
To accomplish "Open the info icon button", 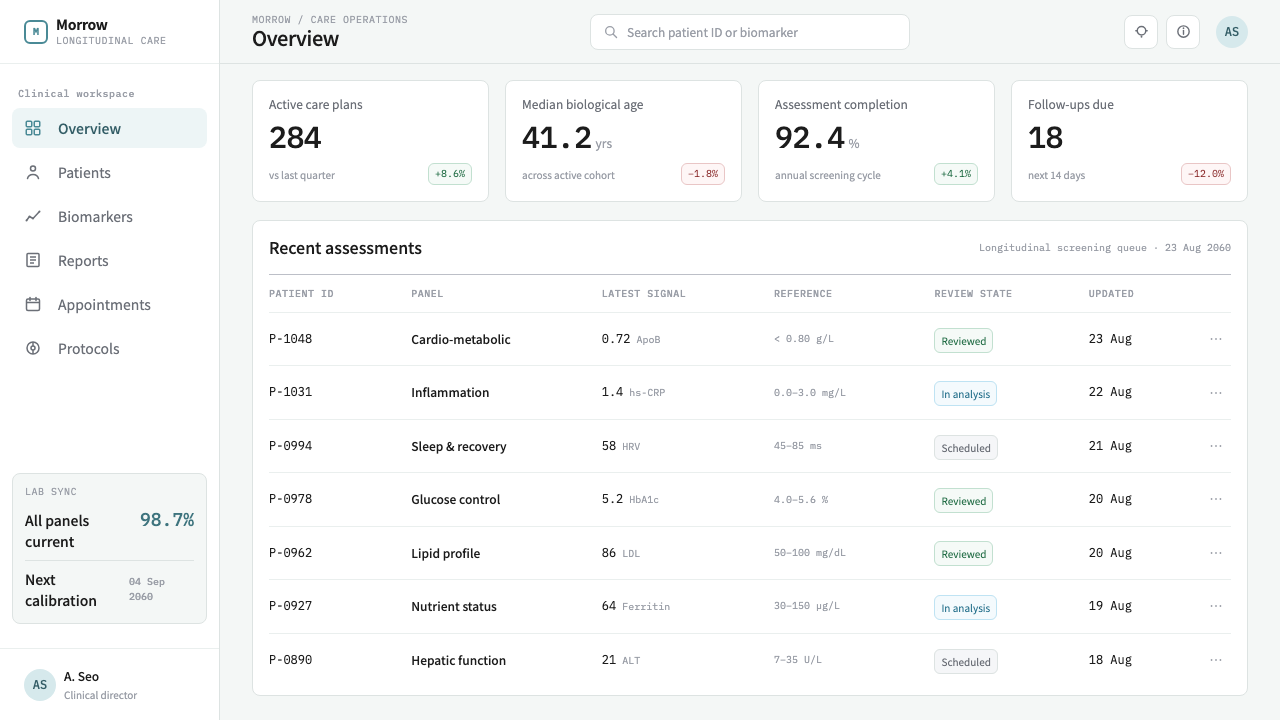I will pos(1183,32).
